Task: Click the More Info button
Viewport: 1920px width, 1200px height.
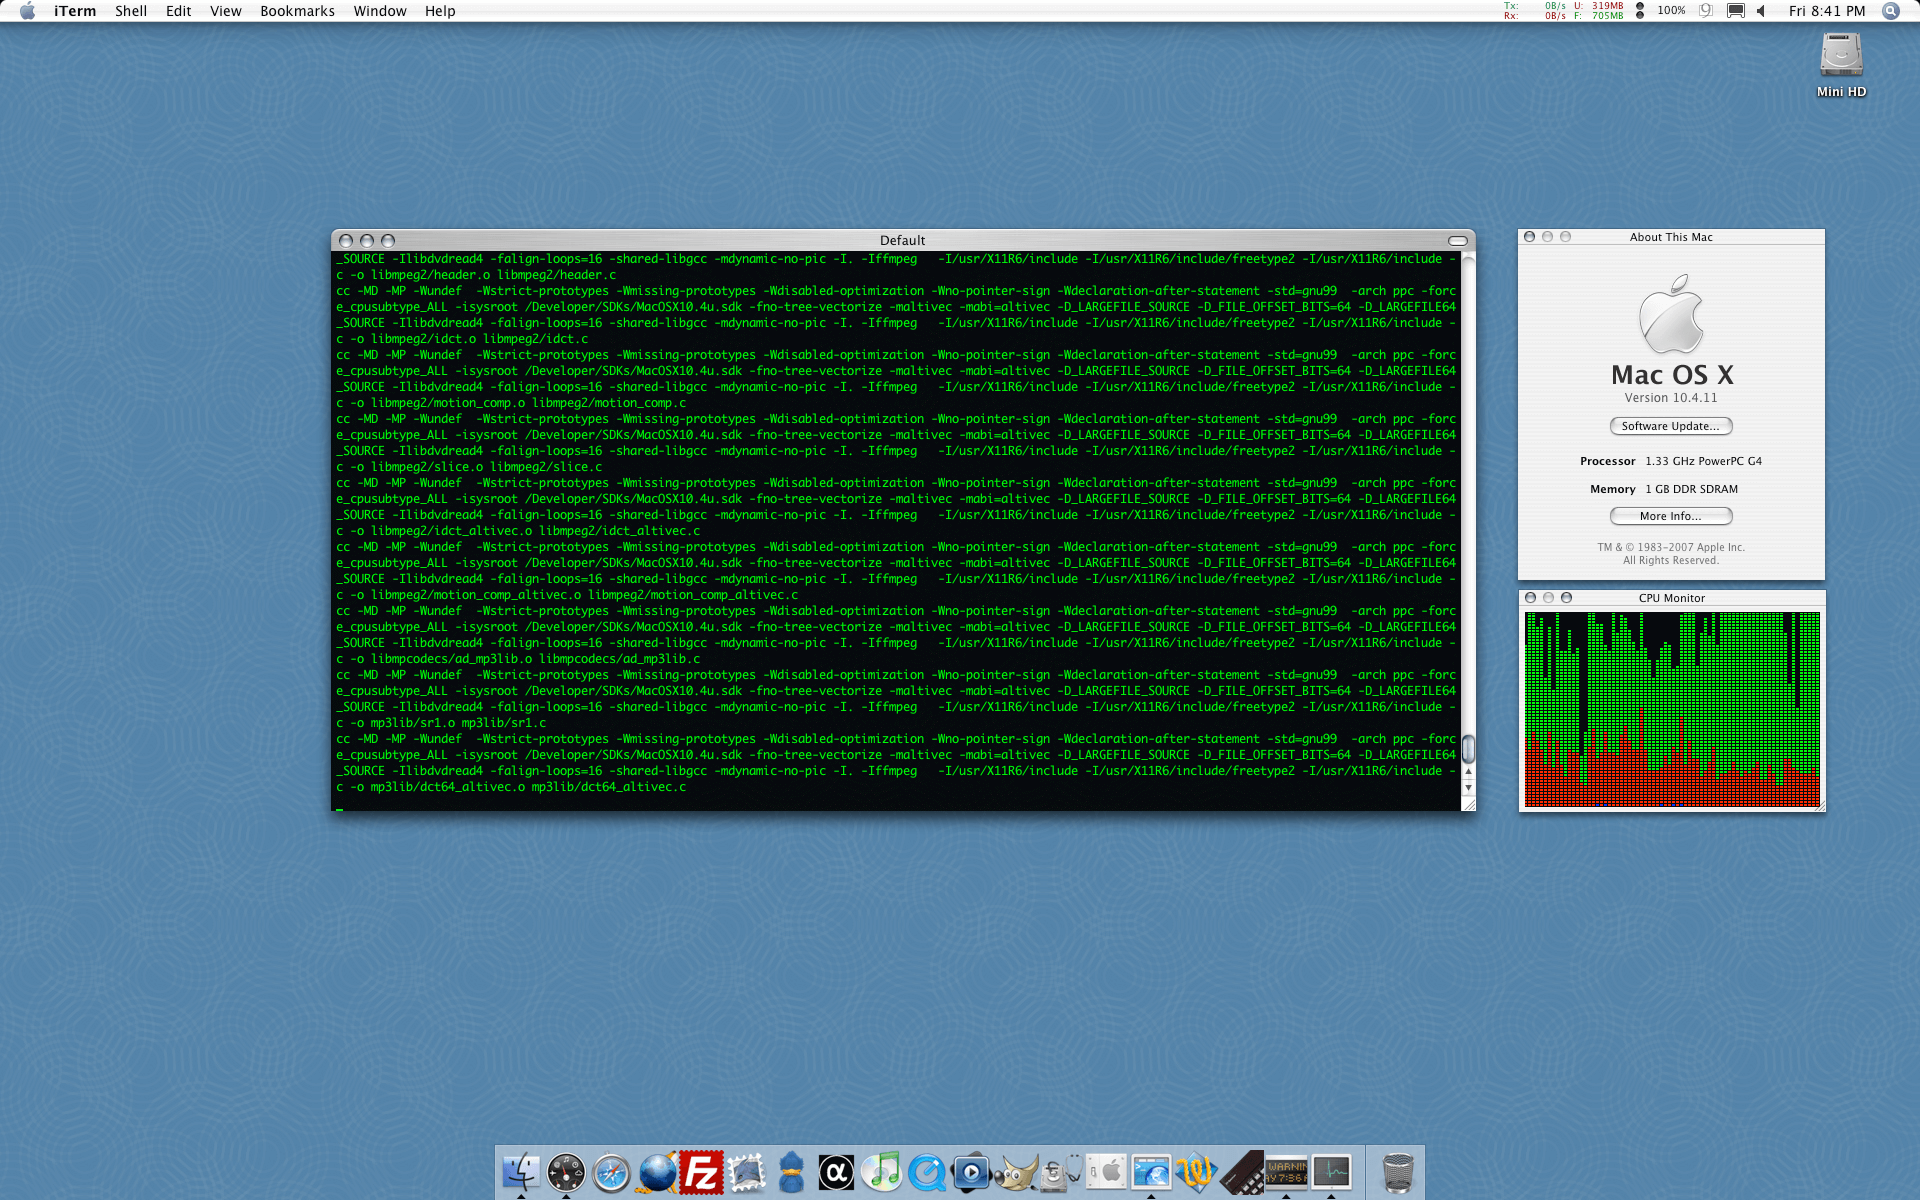Action: point(1670,516)
